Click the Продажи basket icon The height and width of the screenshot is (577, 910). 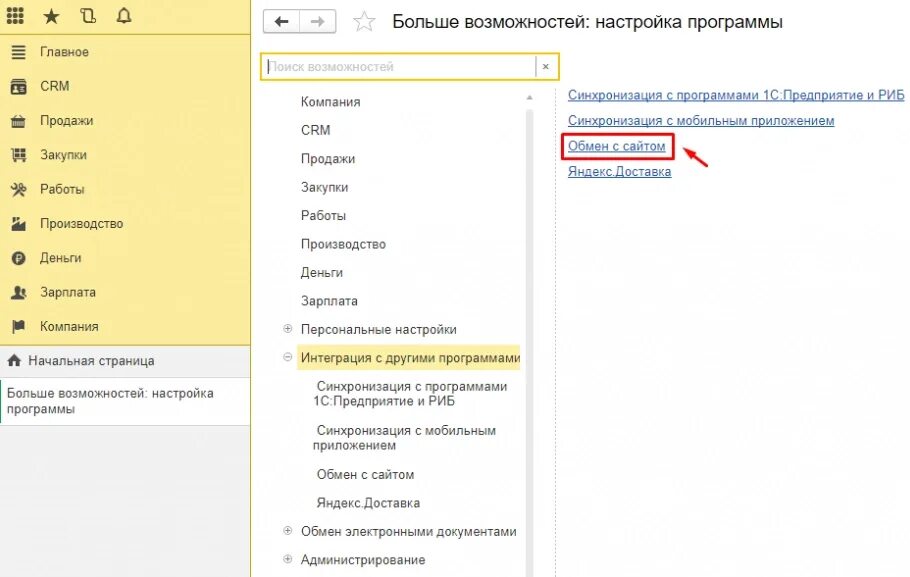pos(19,121)
